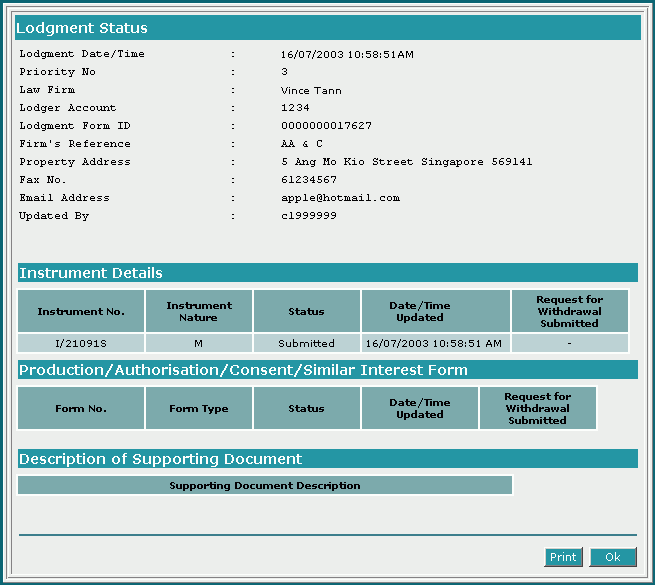655x585 pixels.
Task: Click Firm's Reference value AA & C
Action: point(302,144)
